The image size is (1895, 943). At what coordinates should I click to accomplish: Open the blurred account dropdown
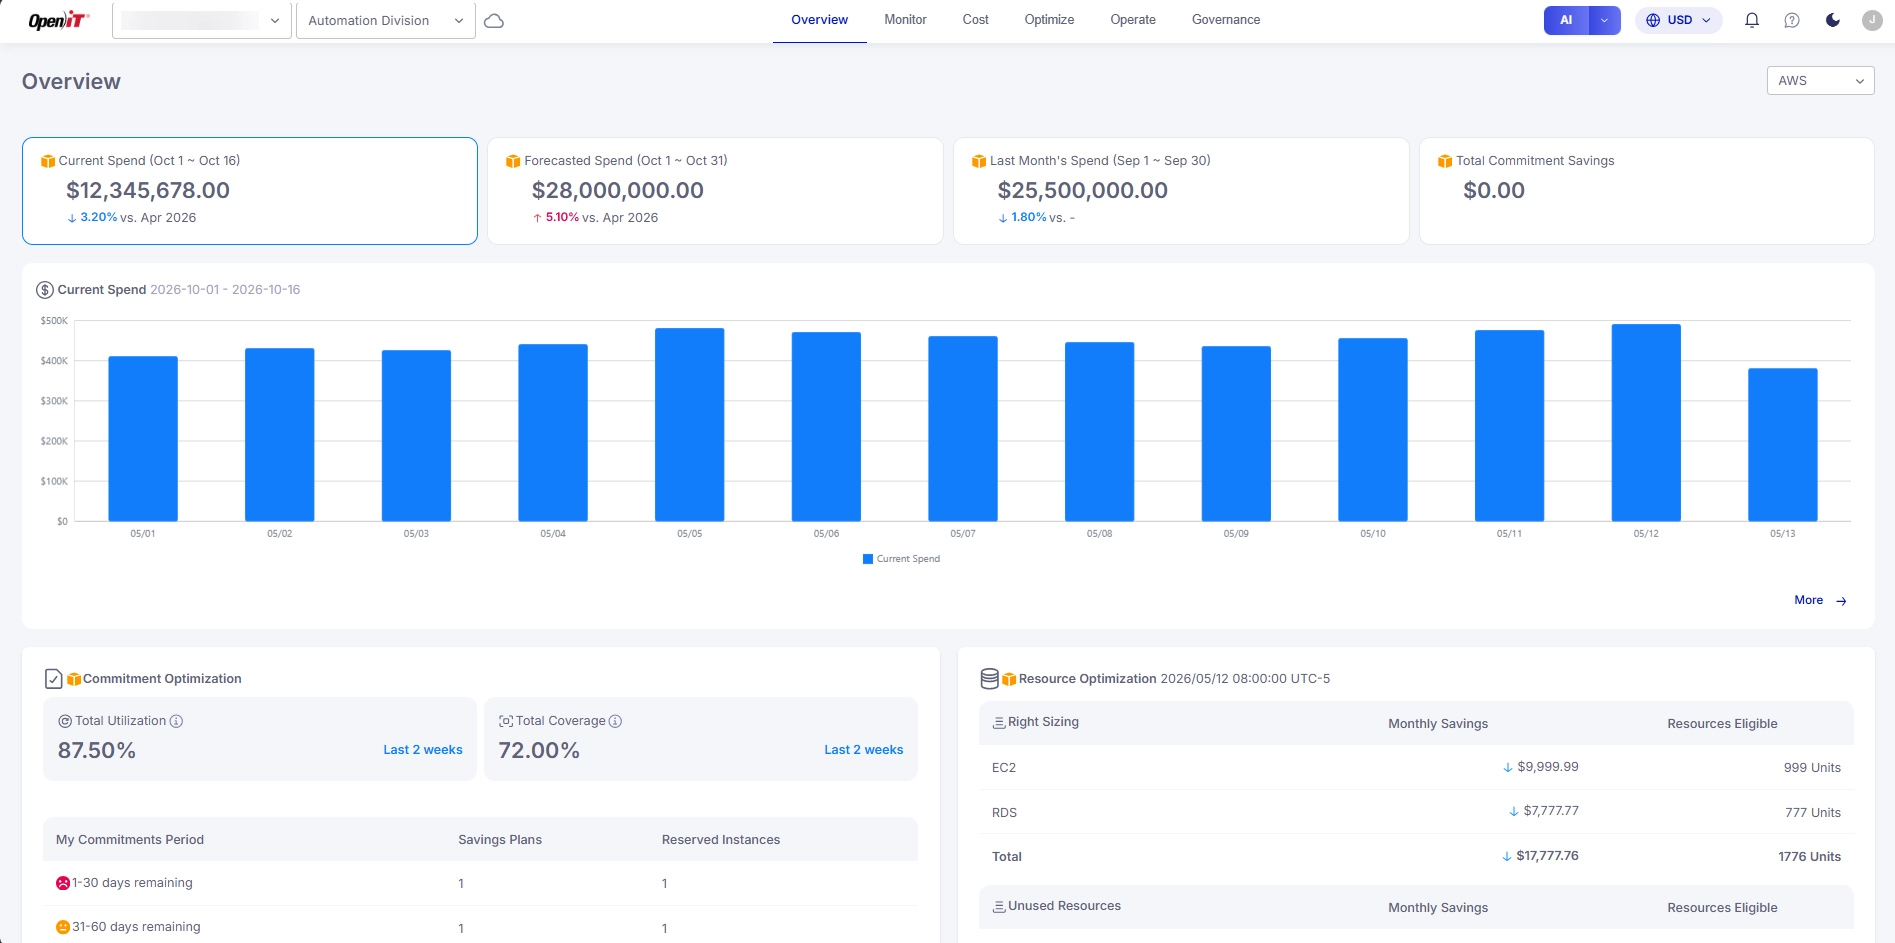[202, 20]
